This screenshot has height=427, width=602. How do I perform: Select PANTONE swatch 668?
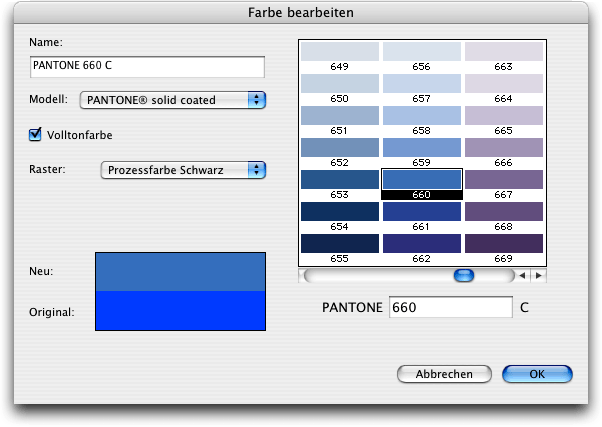coord(504,212)
